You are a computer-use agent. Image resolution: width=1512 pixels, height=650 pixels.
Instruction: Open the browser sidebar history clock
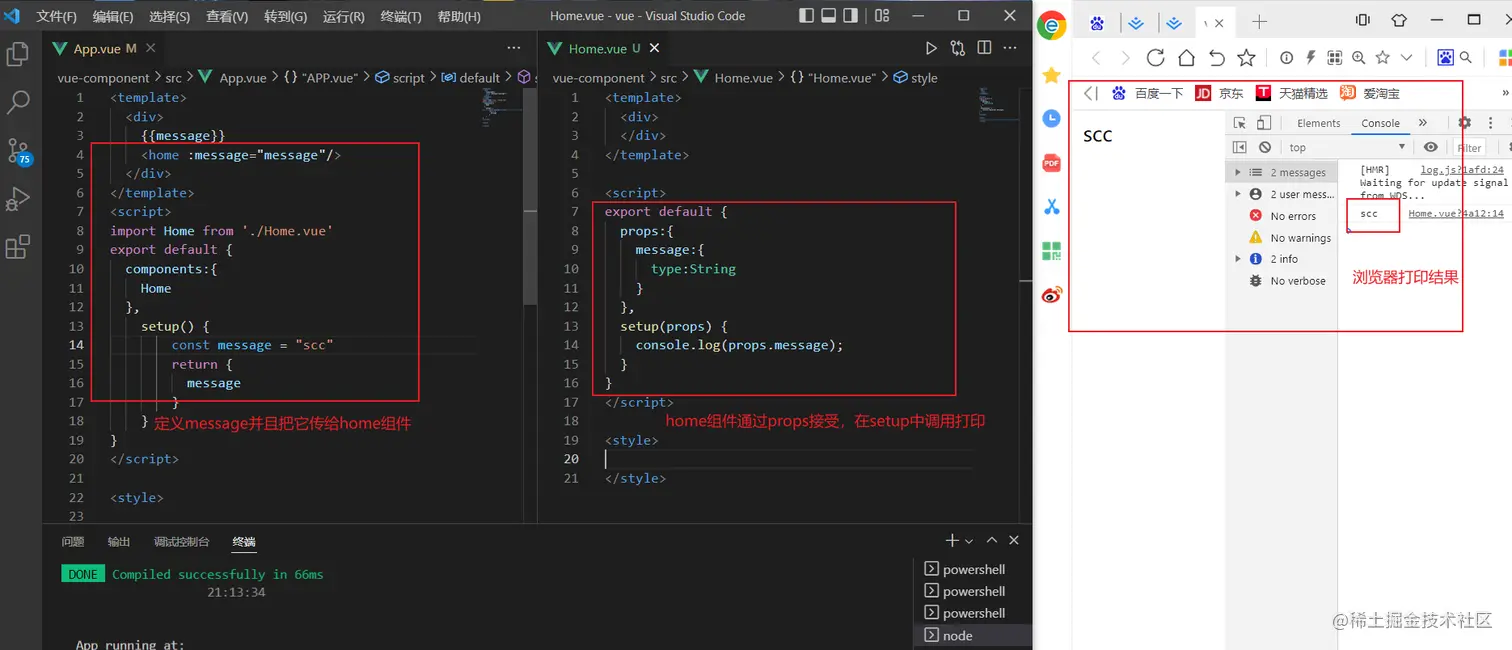point(1051,119)
